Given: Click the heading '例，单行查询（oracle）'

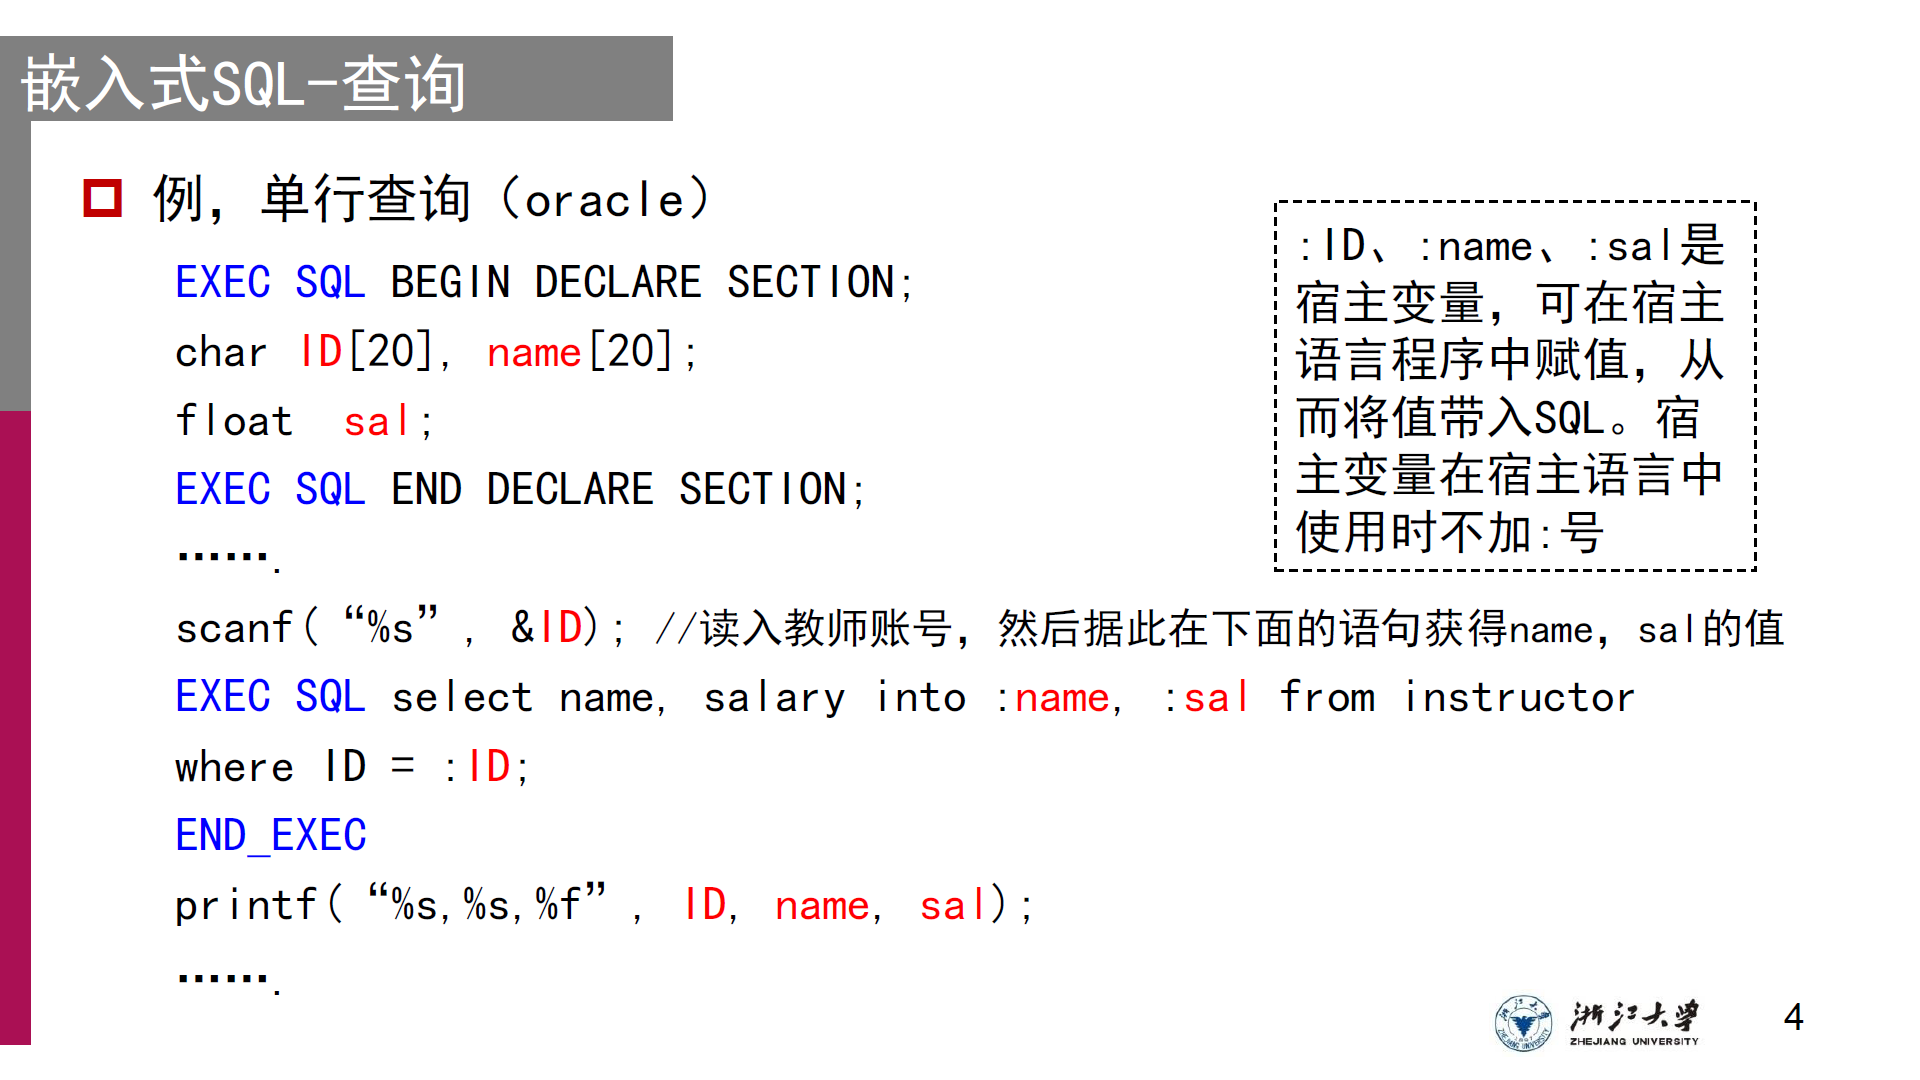Looking at the screenshot, I should [432, 198].
